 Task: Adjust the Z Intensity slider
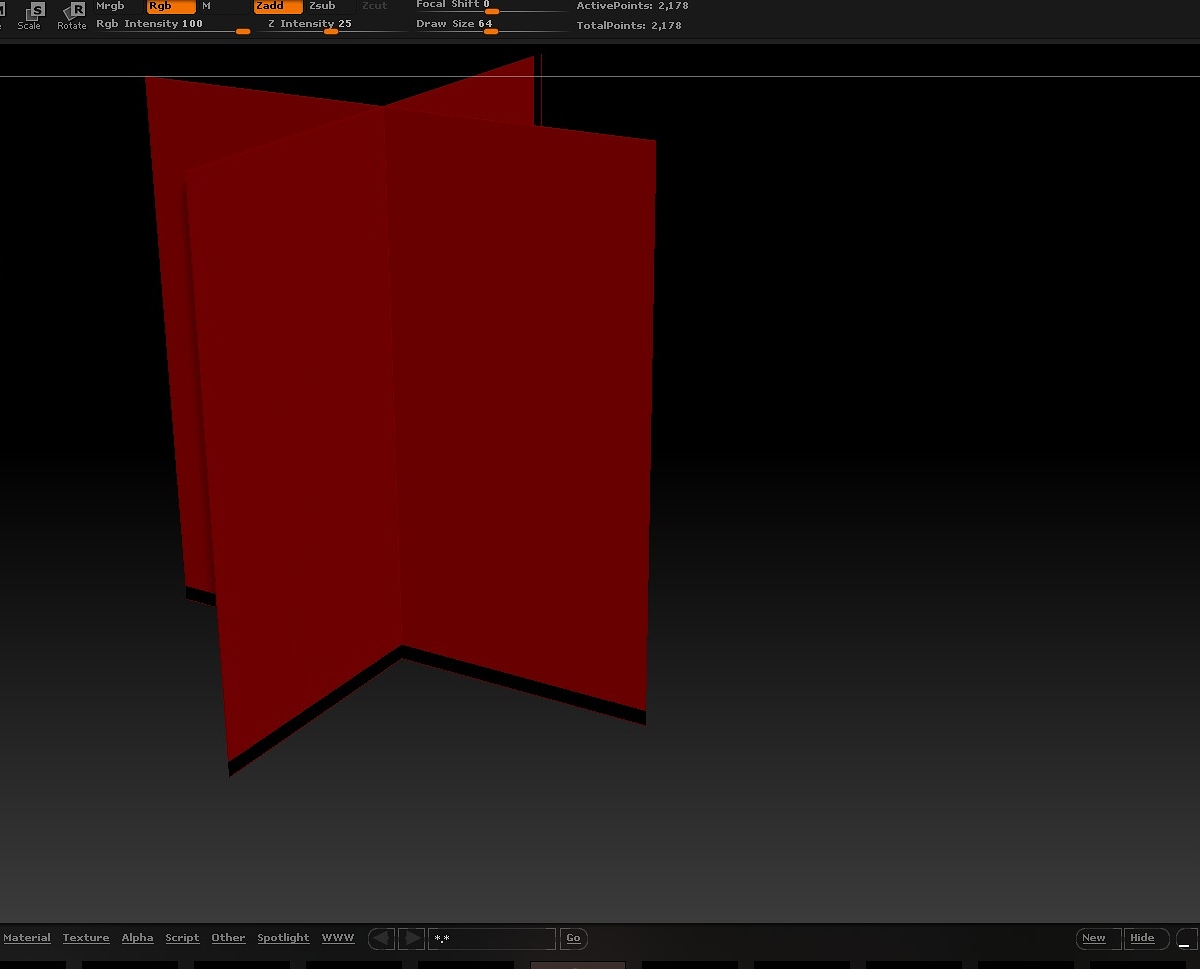333,25
